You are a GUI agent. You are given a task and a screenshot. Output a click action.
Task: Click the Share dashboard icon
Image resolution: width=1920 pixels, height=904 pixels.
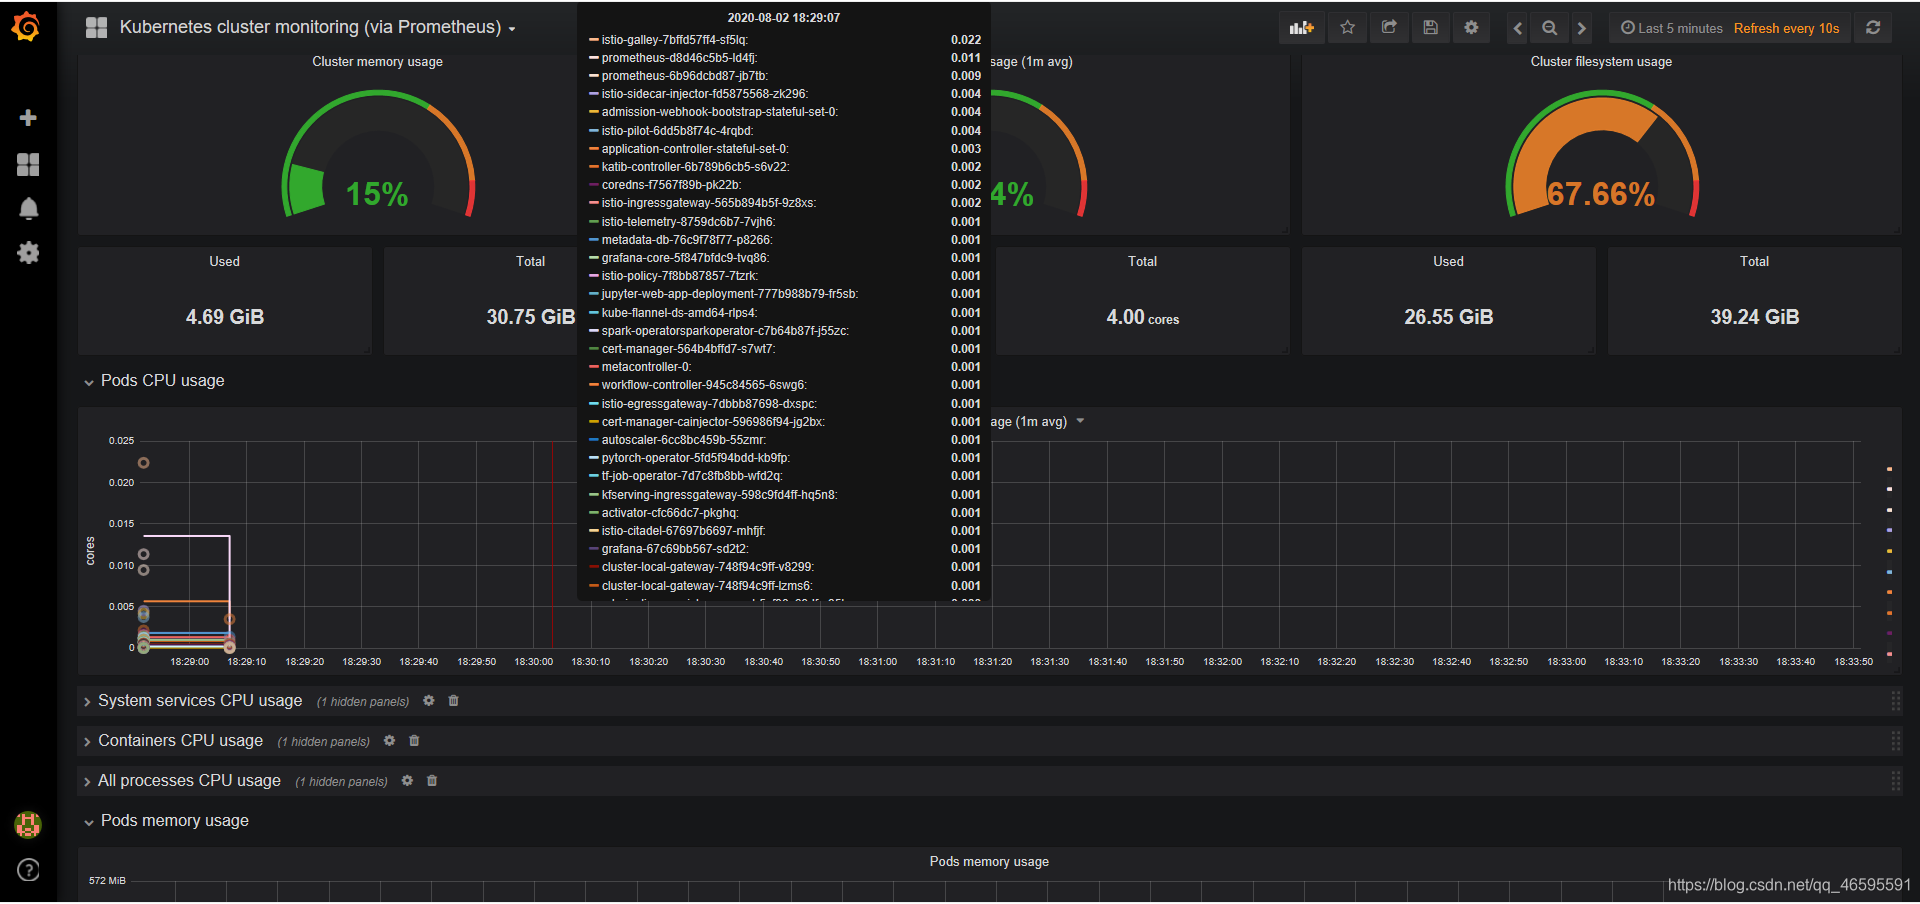[1389, 28]
